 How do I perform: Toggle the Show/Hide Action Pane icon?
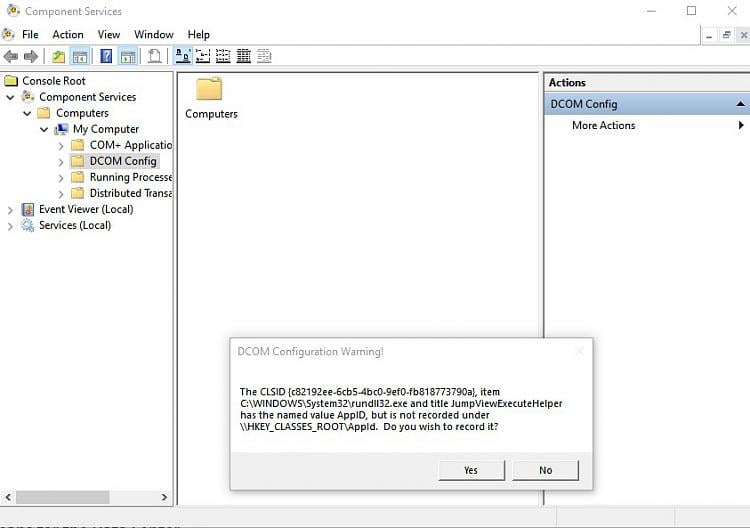(128, 56)
